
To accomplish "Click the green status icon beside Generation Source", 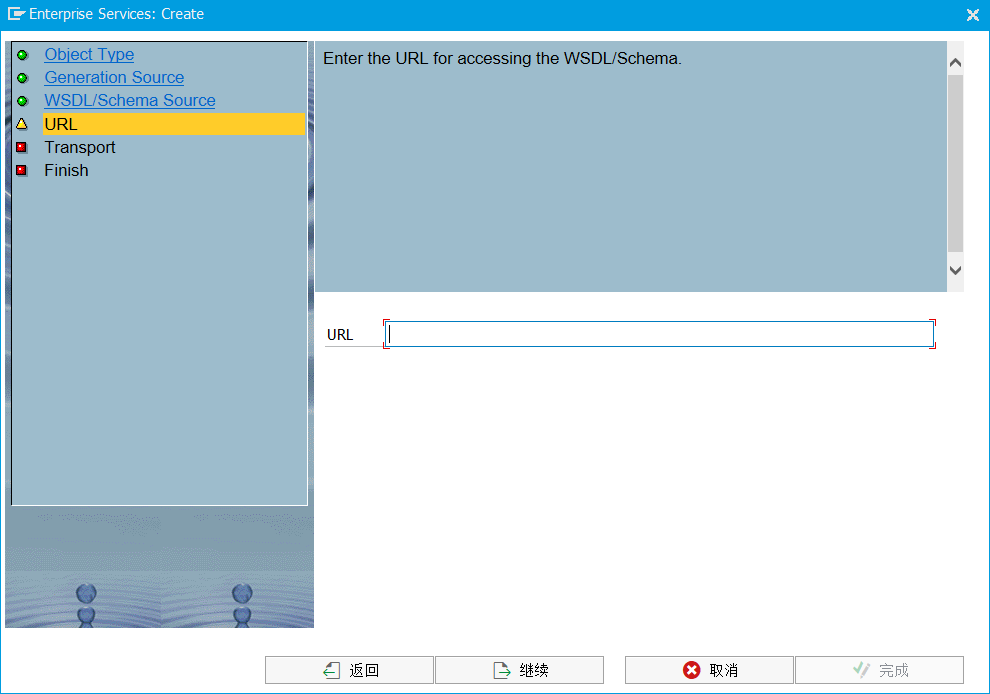I will click(x=22, y=77).
